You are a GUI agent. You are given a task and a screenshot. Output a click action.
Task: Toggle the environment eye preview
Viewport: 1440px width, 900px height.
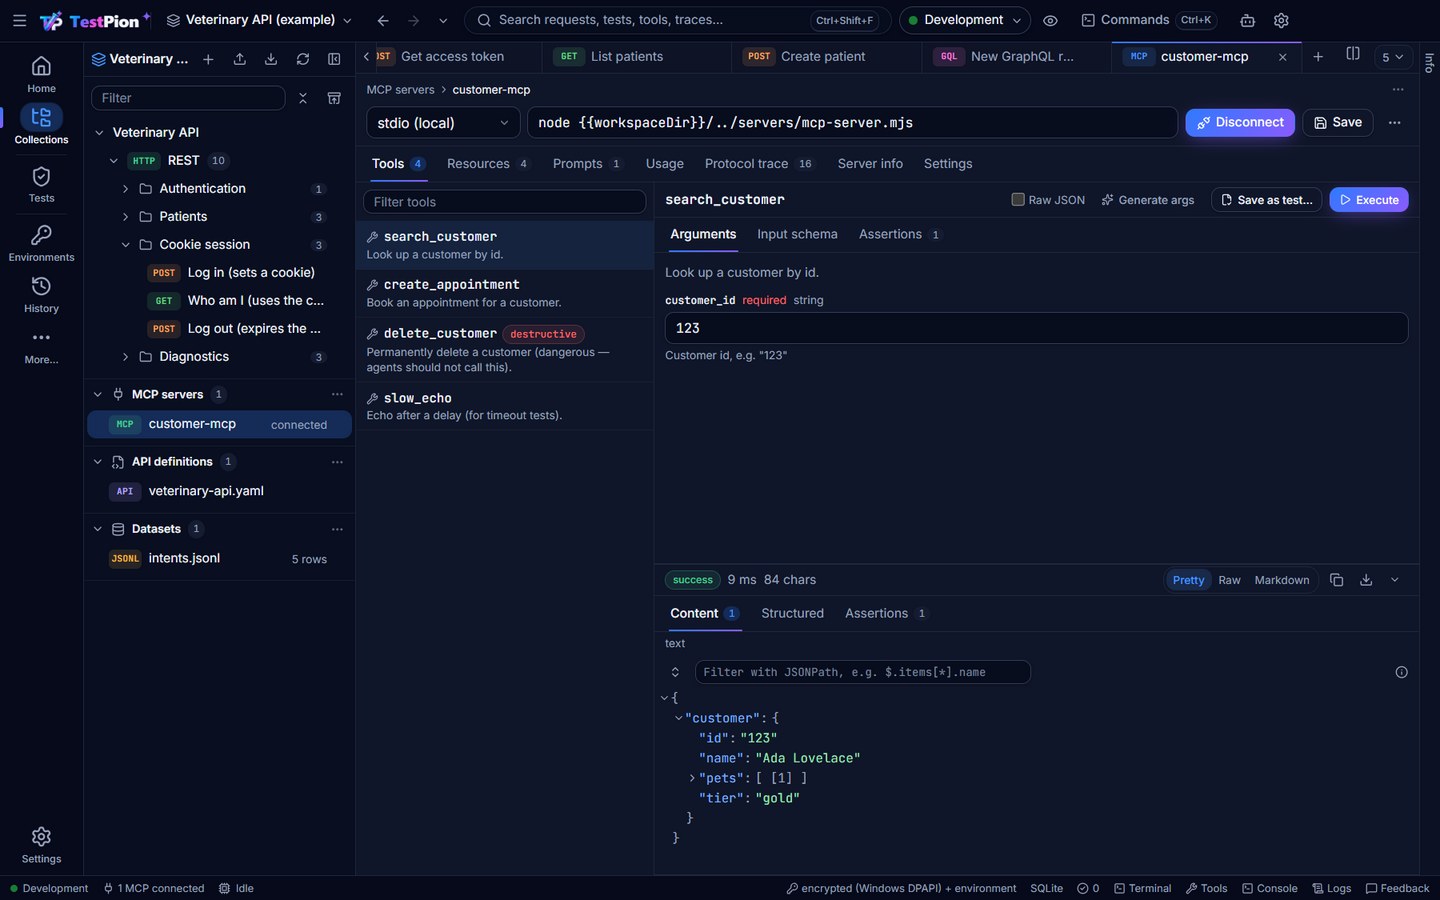click(1050, 20)
